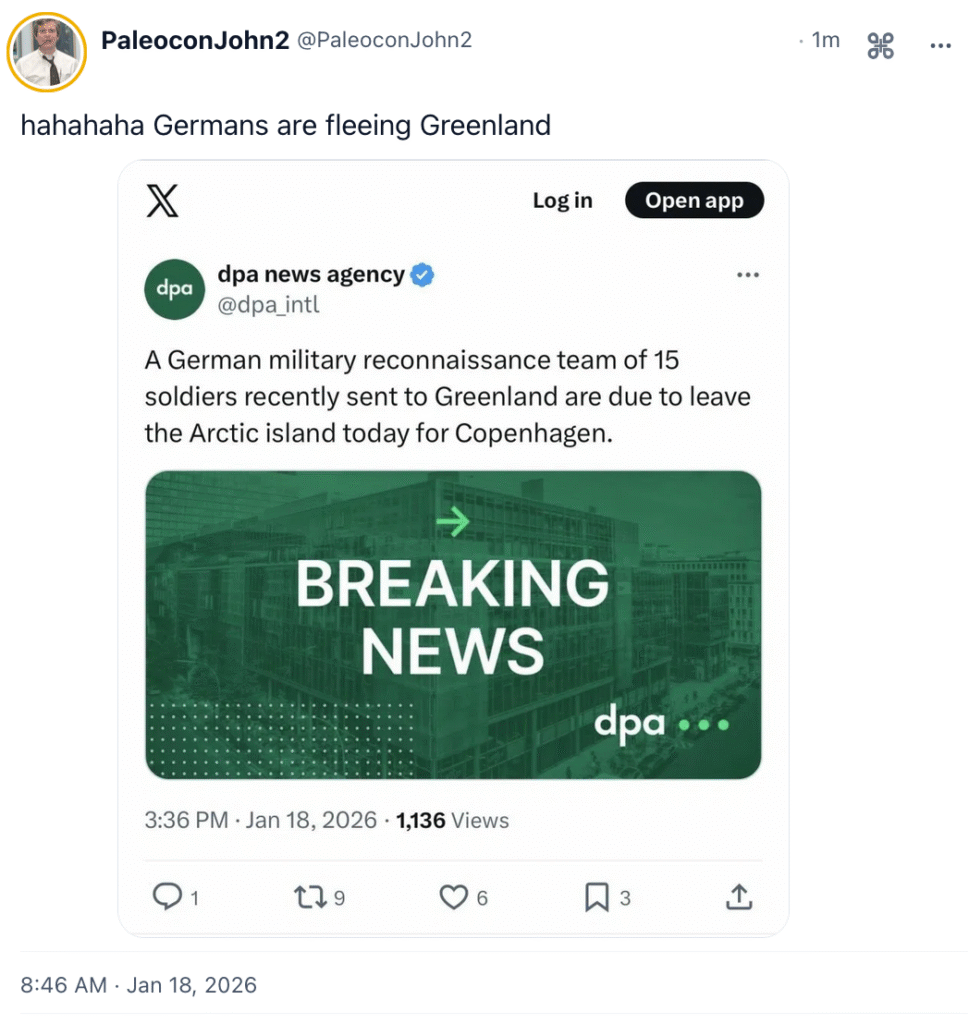Click the dpa news agency avatar
Screen dimensions: 969x1024
[x=175, y=289]
